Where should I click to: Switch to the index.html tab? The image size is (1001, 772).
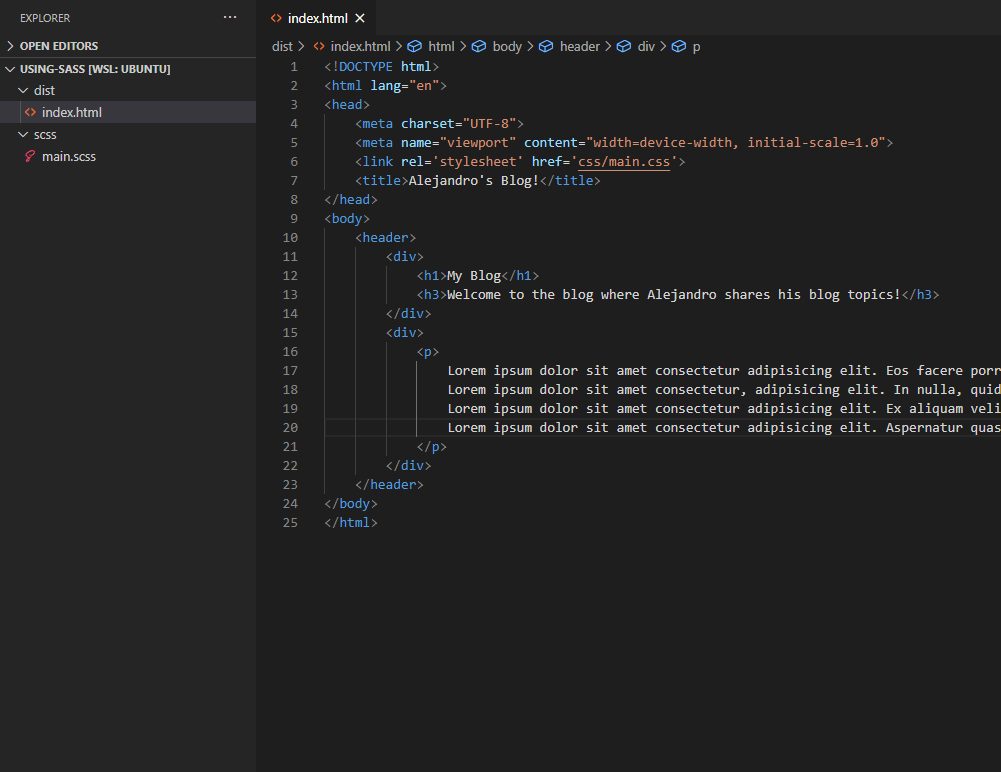317,18
